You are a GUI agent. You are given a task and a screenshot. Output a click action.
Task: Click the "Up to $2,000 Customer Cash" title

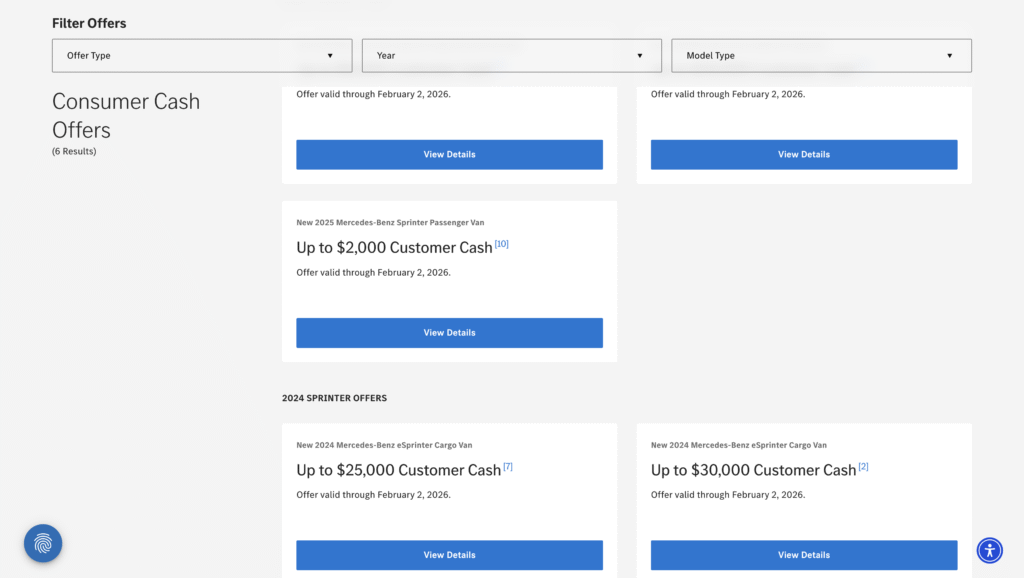tap(394, 248)
